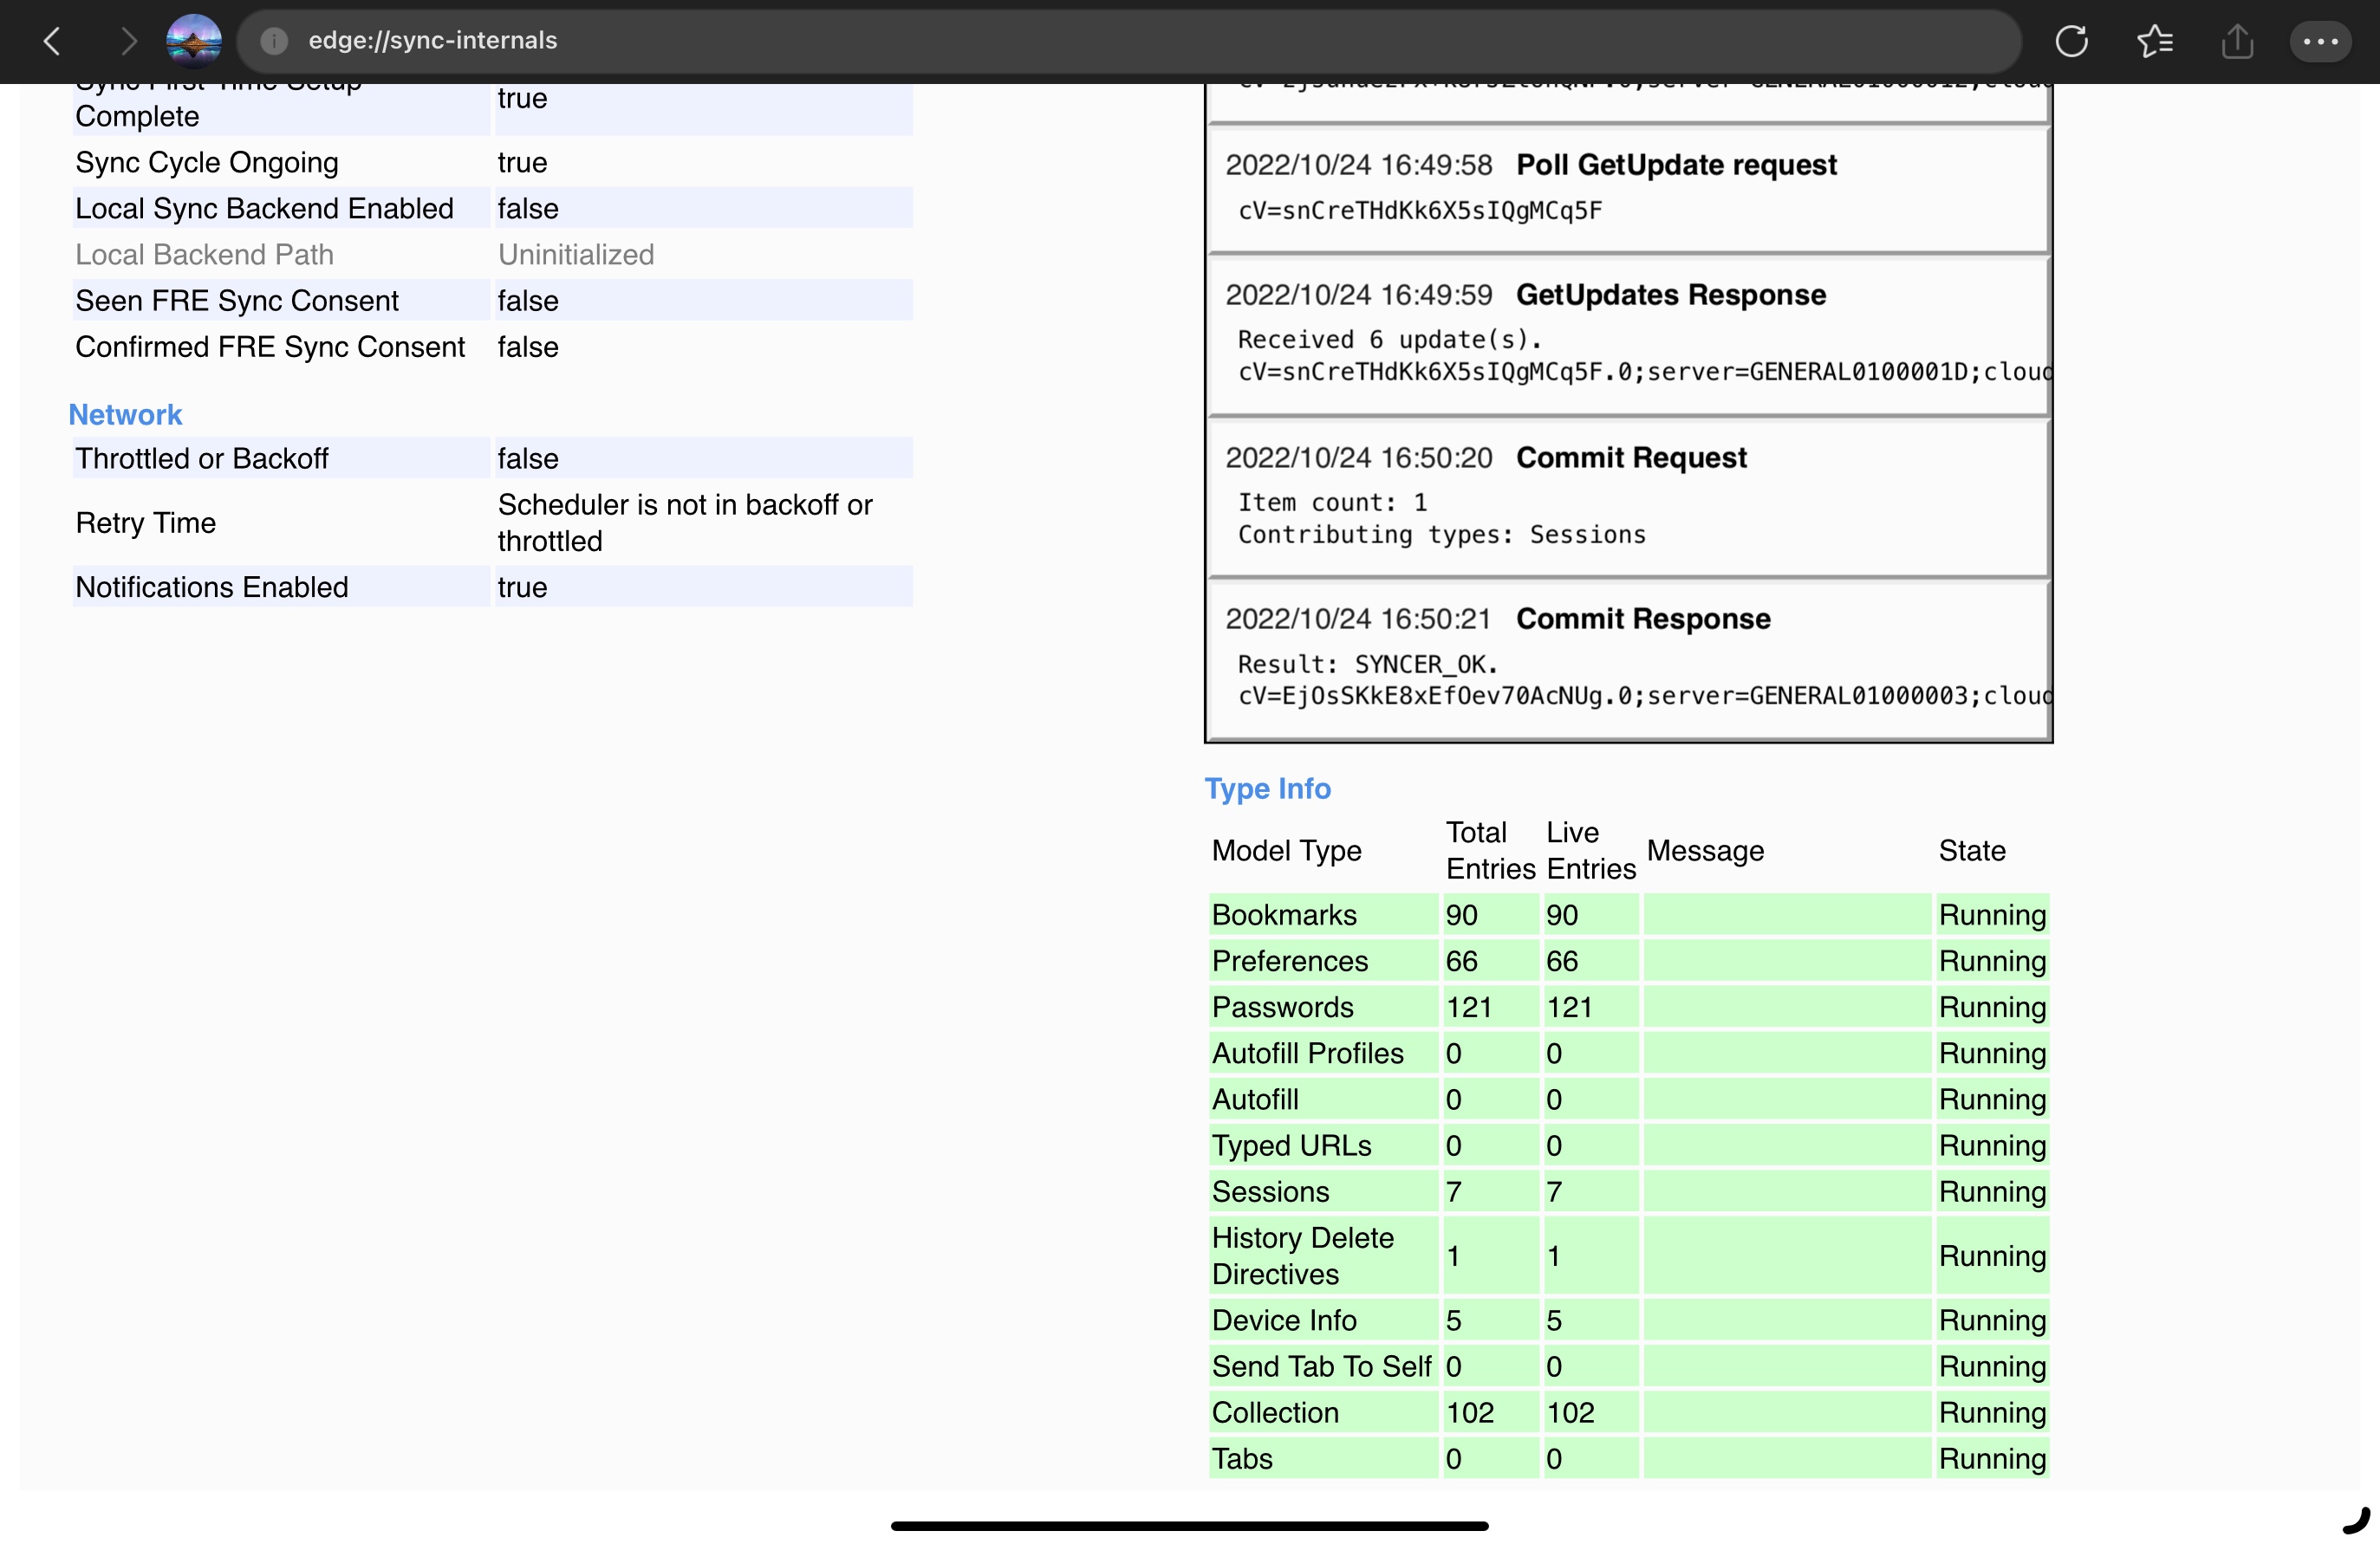Click the Type Info section heading
Screen dimensions: 2380x1544
(1267, 788)
